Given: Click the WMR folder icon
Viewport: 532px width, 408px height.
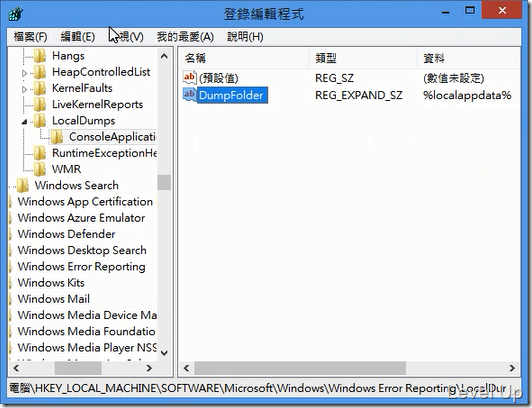Looking at the screenshot, I should (x=40, y=169).
